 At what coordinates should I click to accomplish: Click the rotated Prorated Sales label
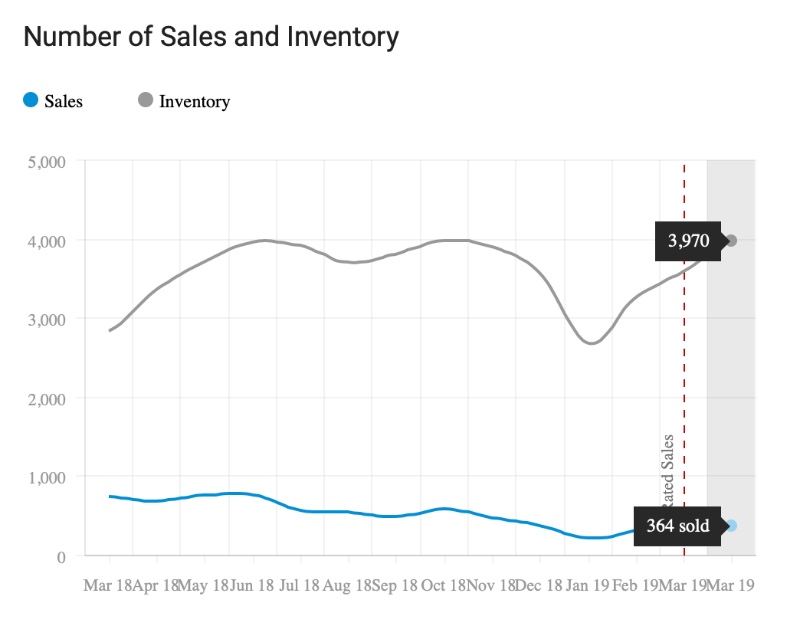[x=667, y=469]
